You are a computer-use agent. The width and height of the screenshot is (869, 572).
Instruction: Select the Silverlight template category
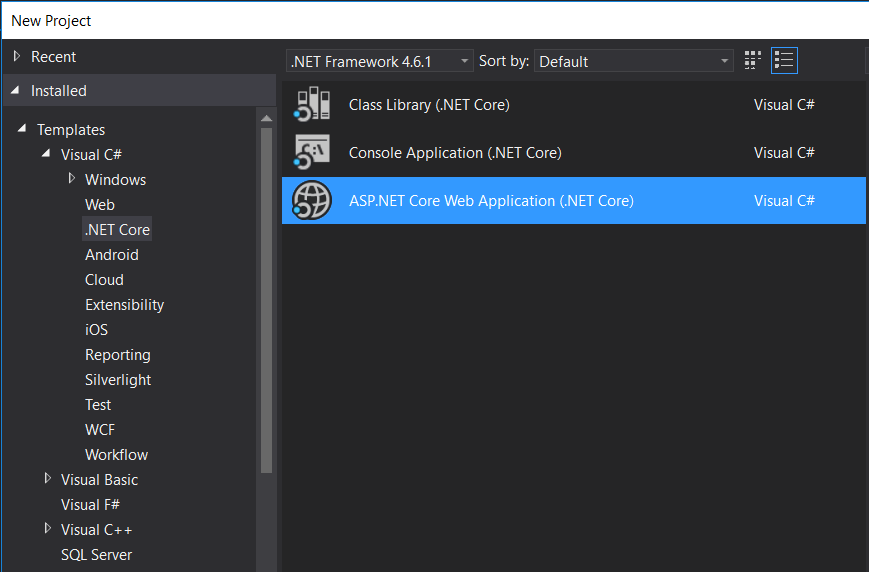(117, 380)
